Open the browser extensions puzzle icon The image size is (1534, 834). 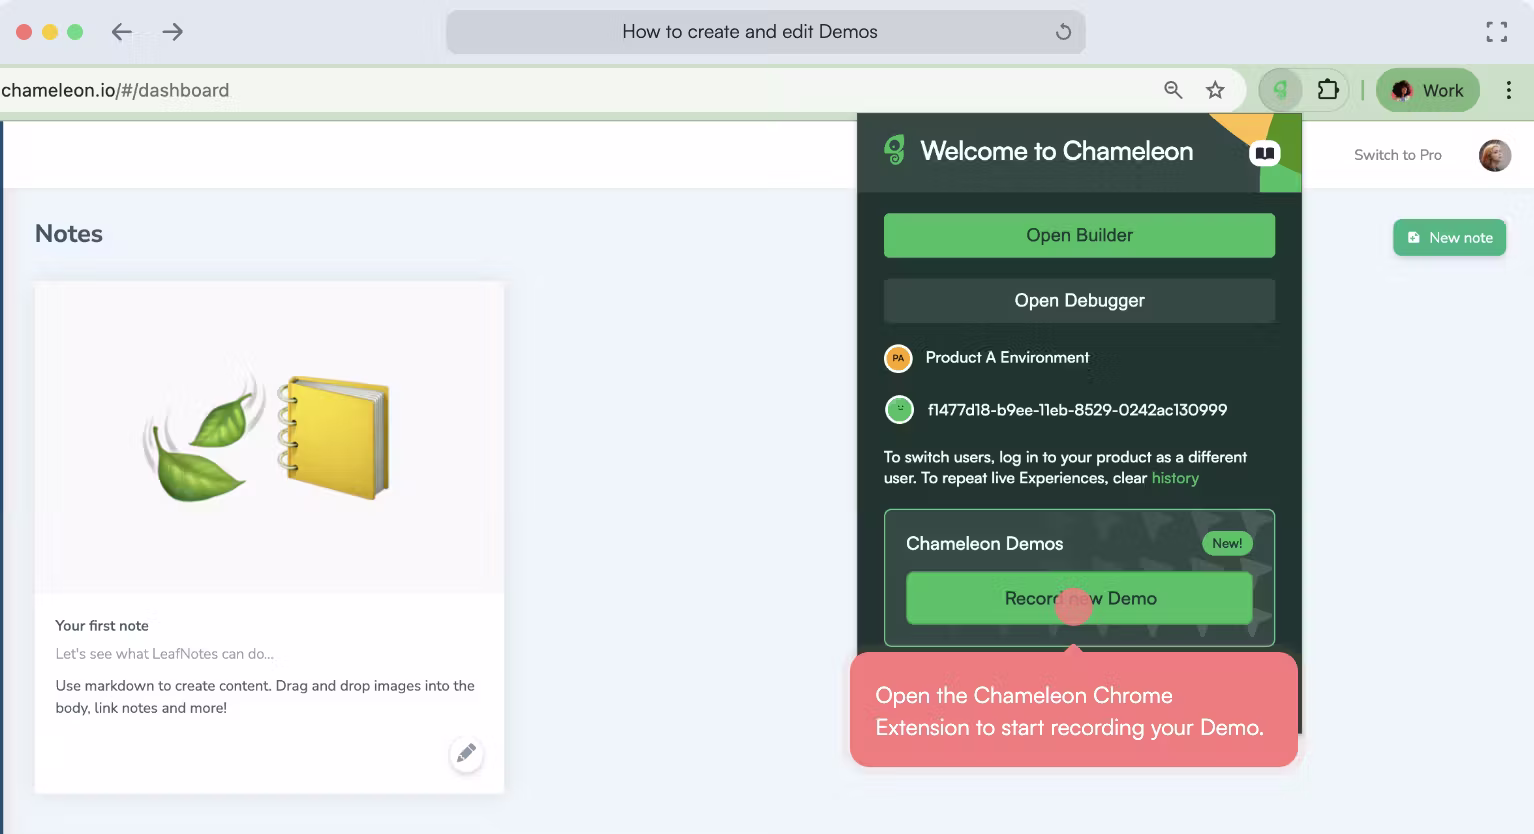(1327, 90)
